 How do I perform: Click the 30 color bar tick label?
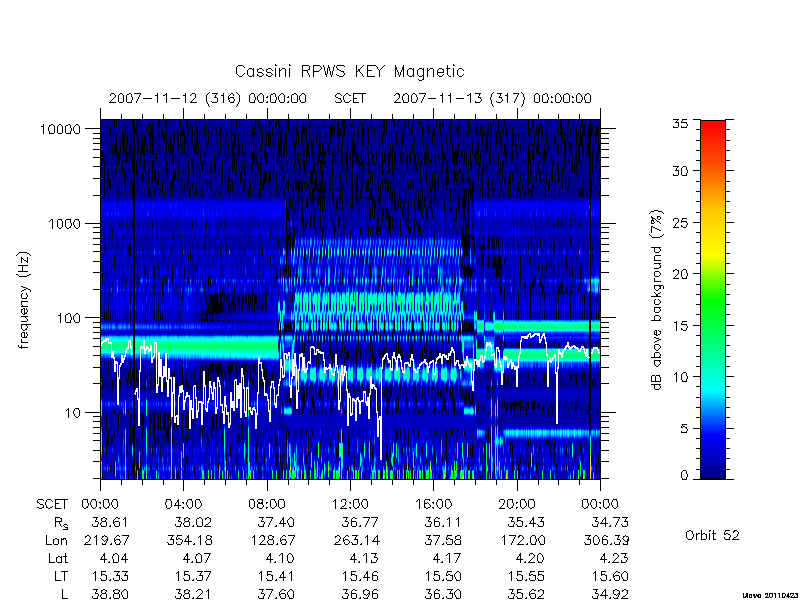[x=680, y=171]
